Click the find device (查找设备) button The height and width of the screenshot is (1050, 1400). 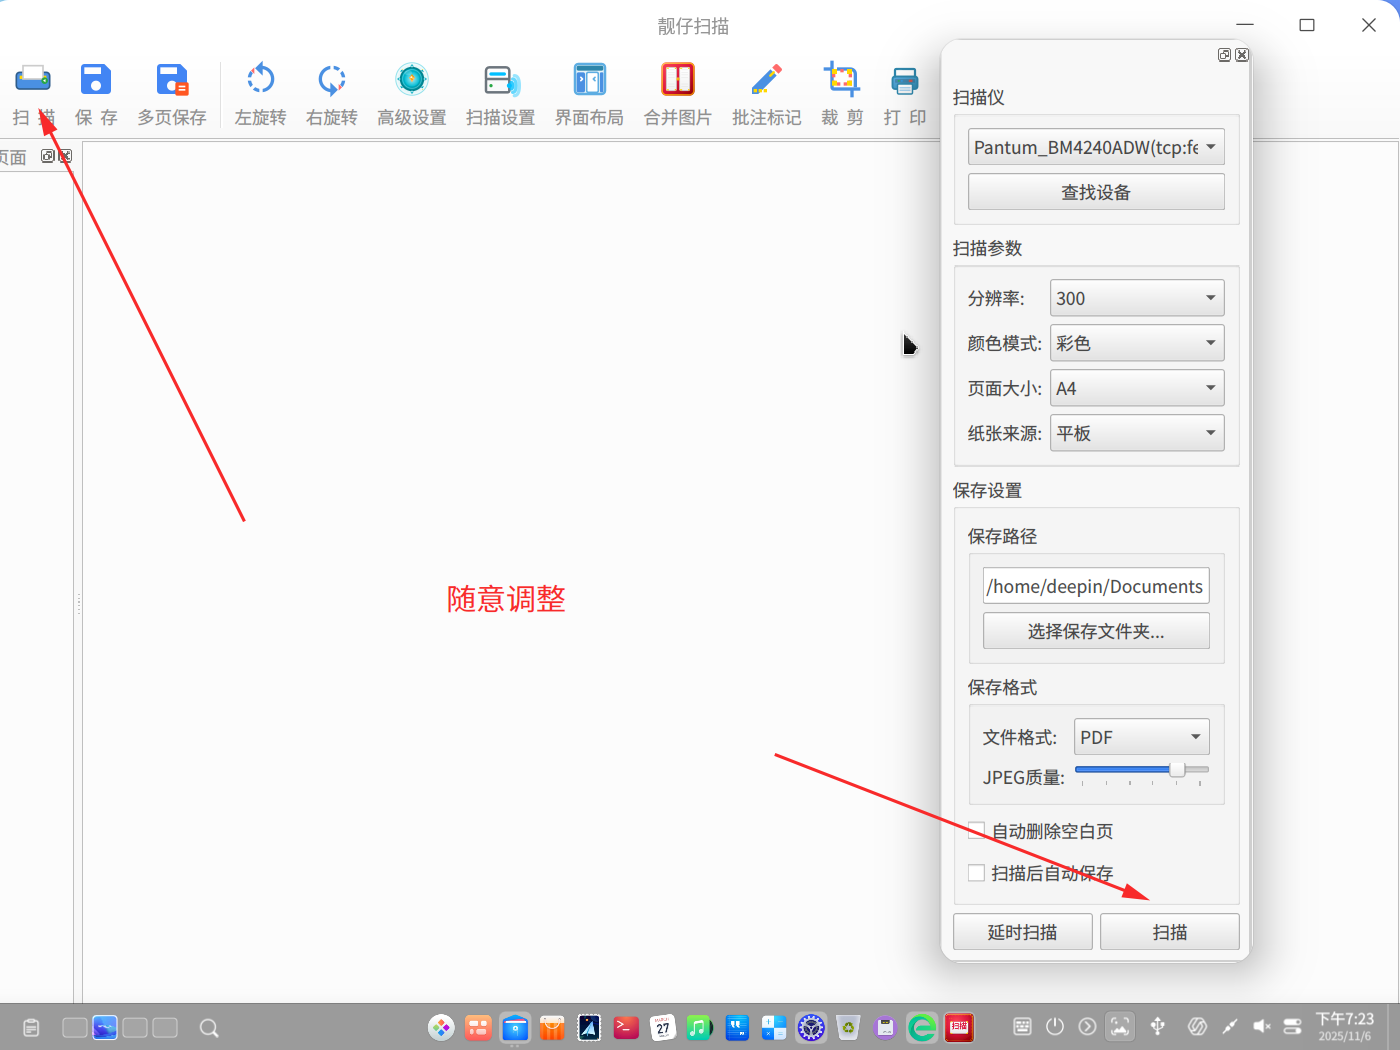[x=1096, y=192]
